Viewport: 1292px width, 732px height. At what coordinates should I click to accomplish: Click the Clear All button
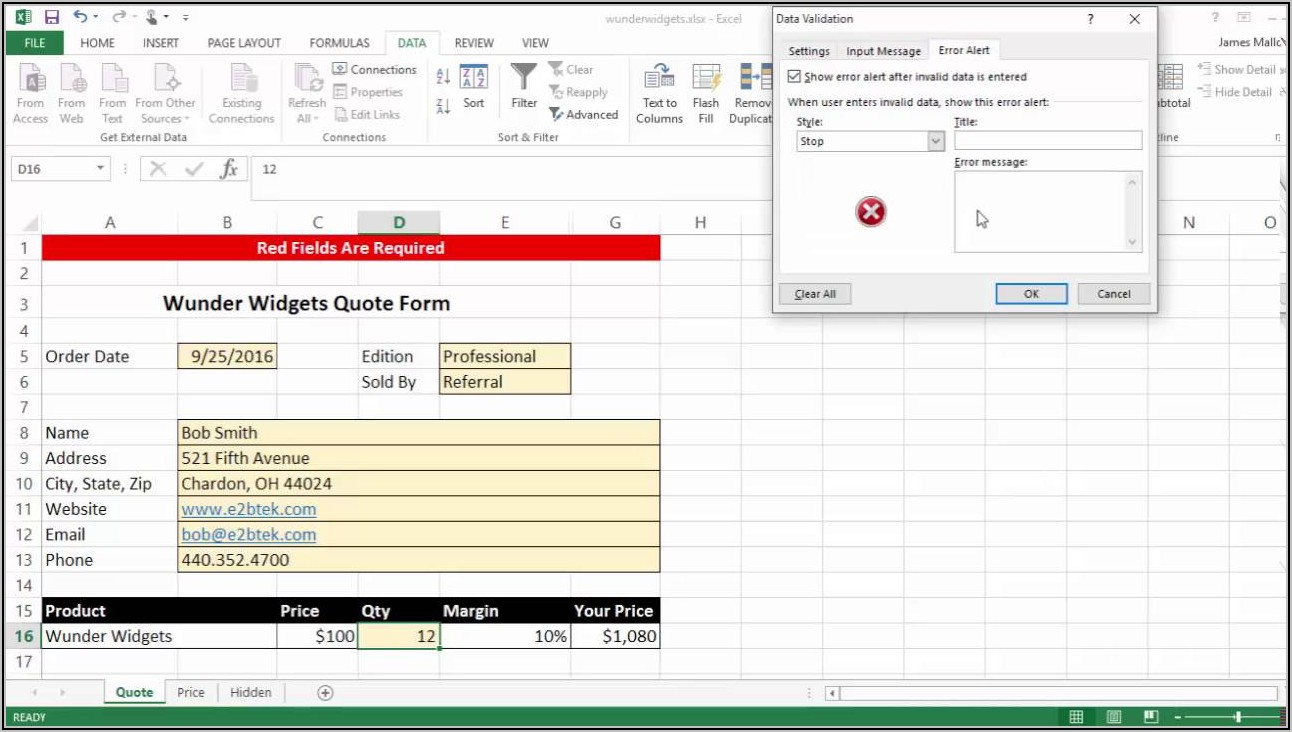[x=815, y=294]
